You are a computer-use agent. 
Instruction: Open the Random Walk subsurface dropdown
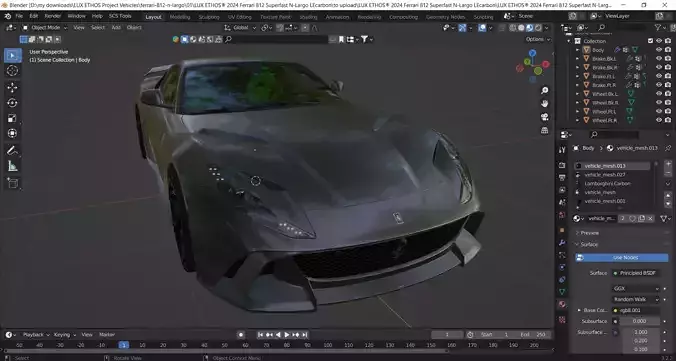(636, 299)
